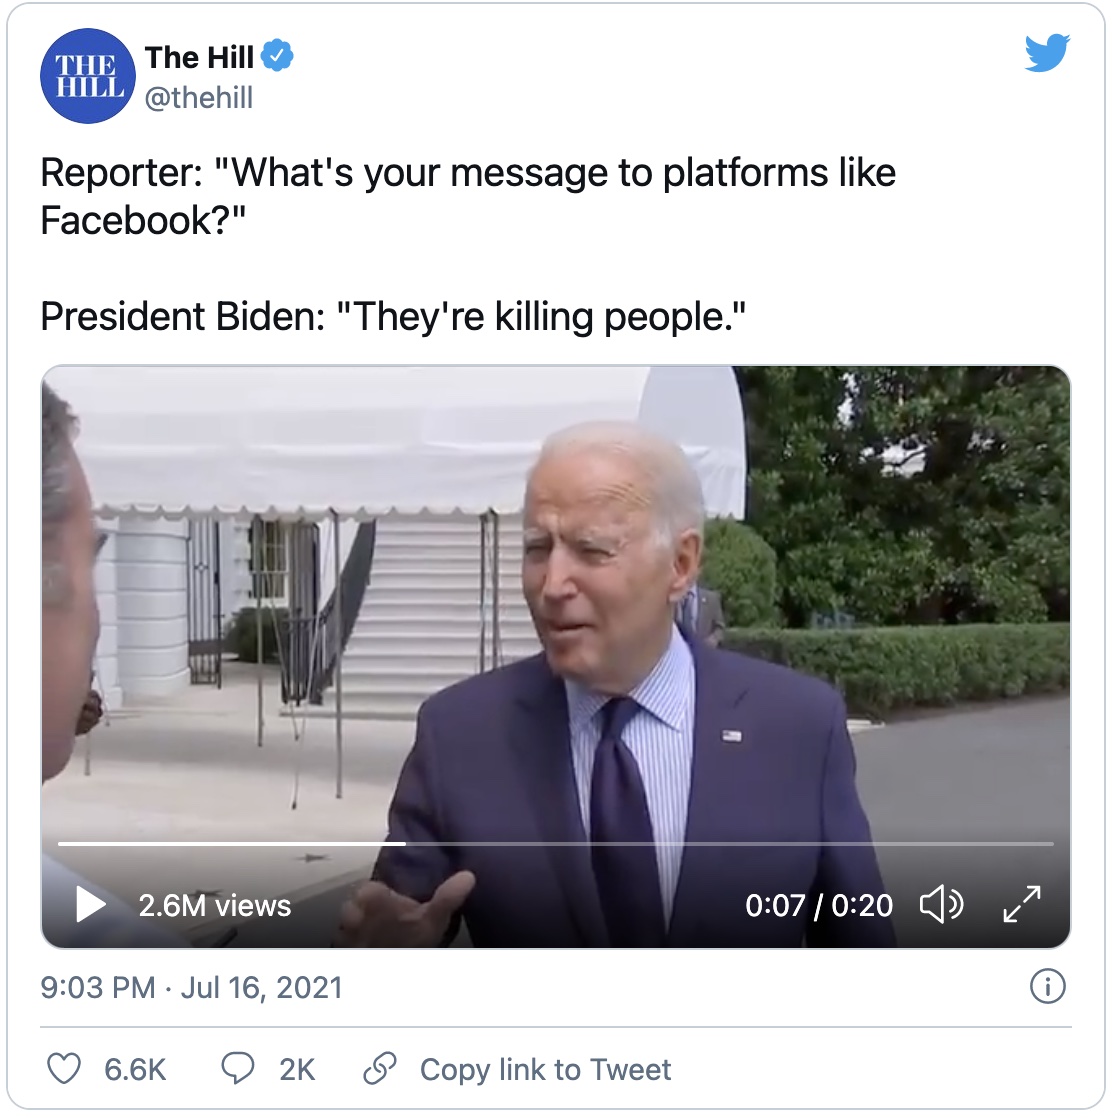The width and height of the screenshot is (1112, 1118).
Task: Visit the @thehill handle
Action: (199, 98)
